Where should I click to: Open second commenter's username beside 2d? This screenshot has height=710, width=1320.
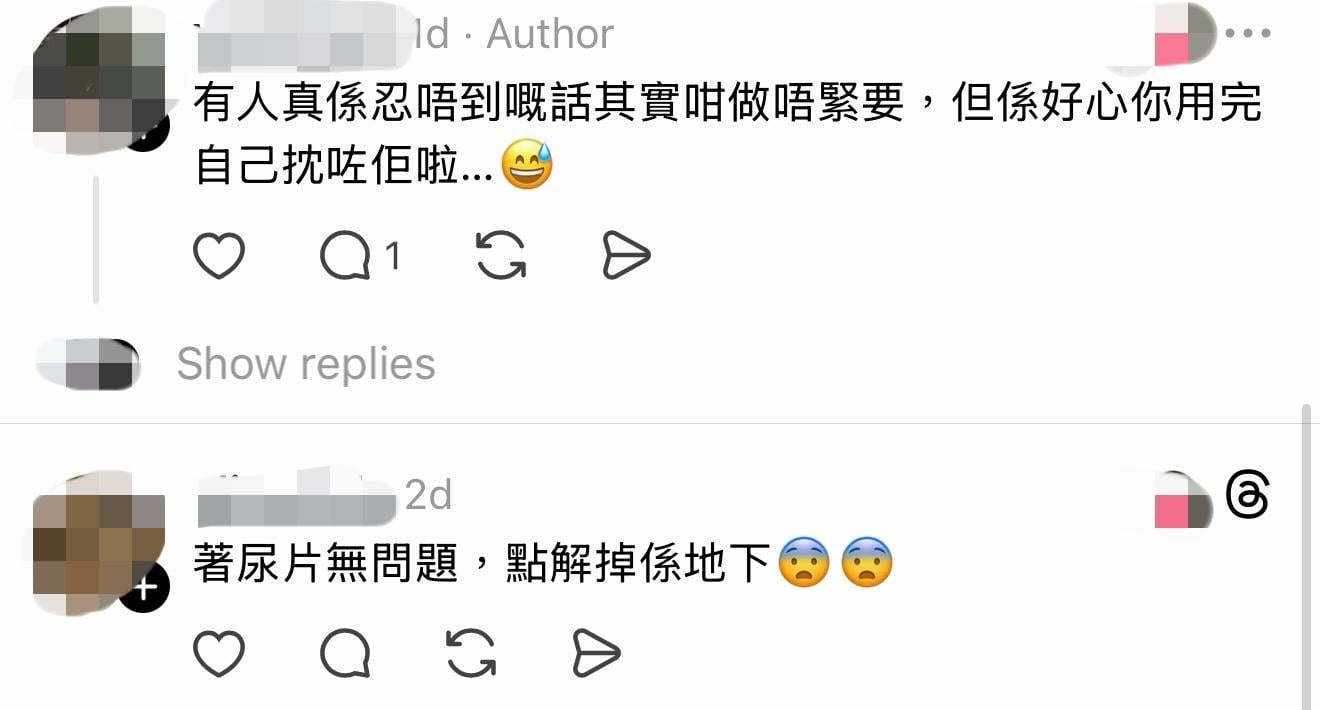(297, 496)
